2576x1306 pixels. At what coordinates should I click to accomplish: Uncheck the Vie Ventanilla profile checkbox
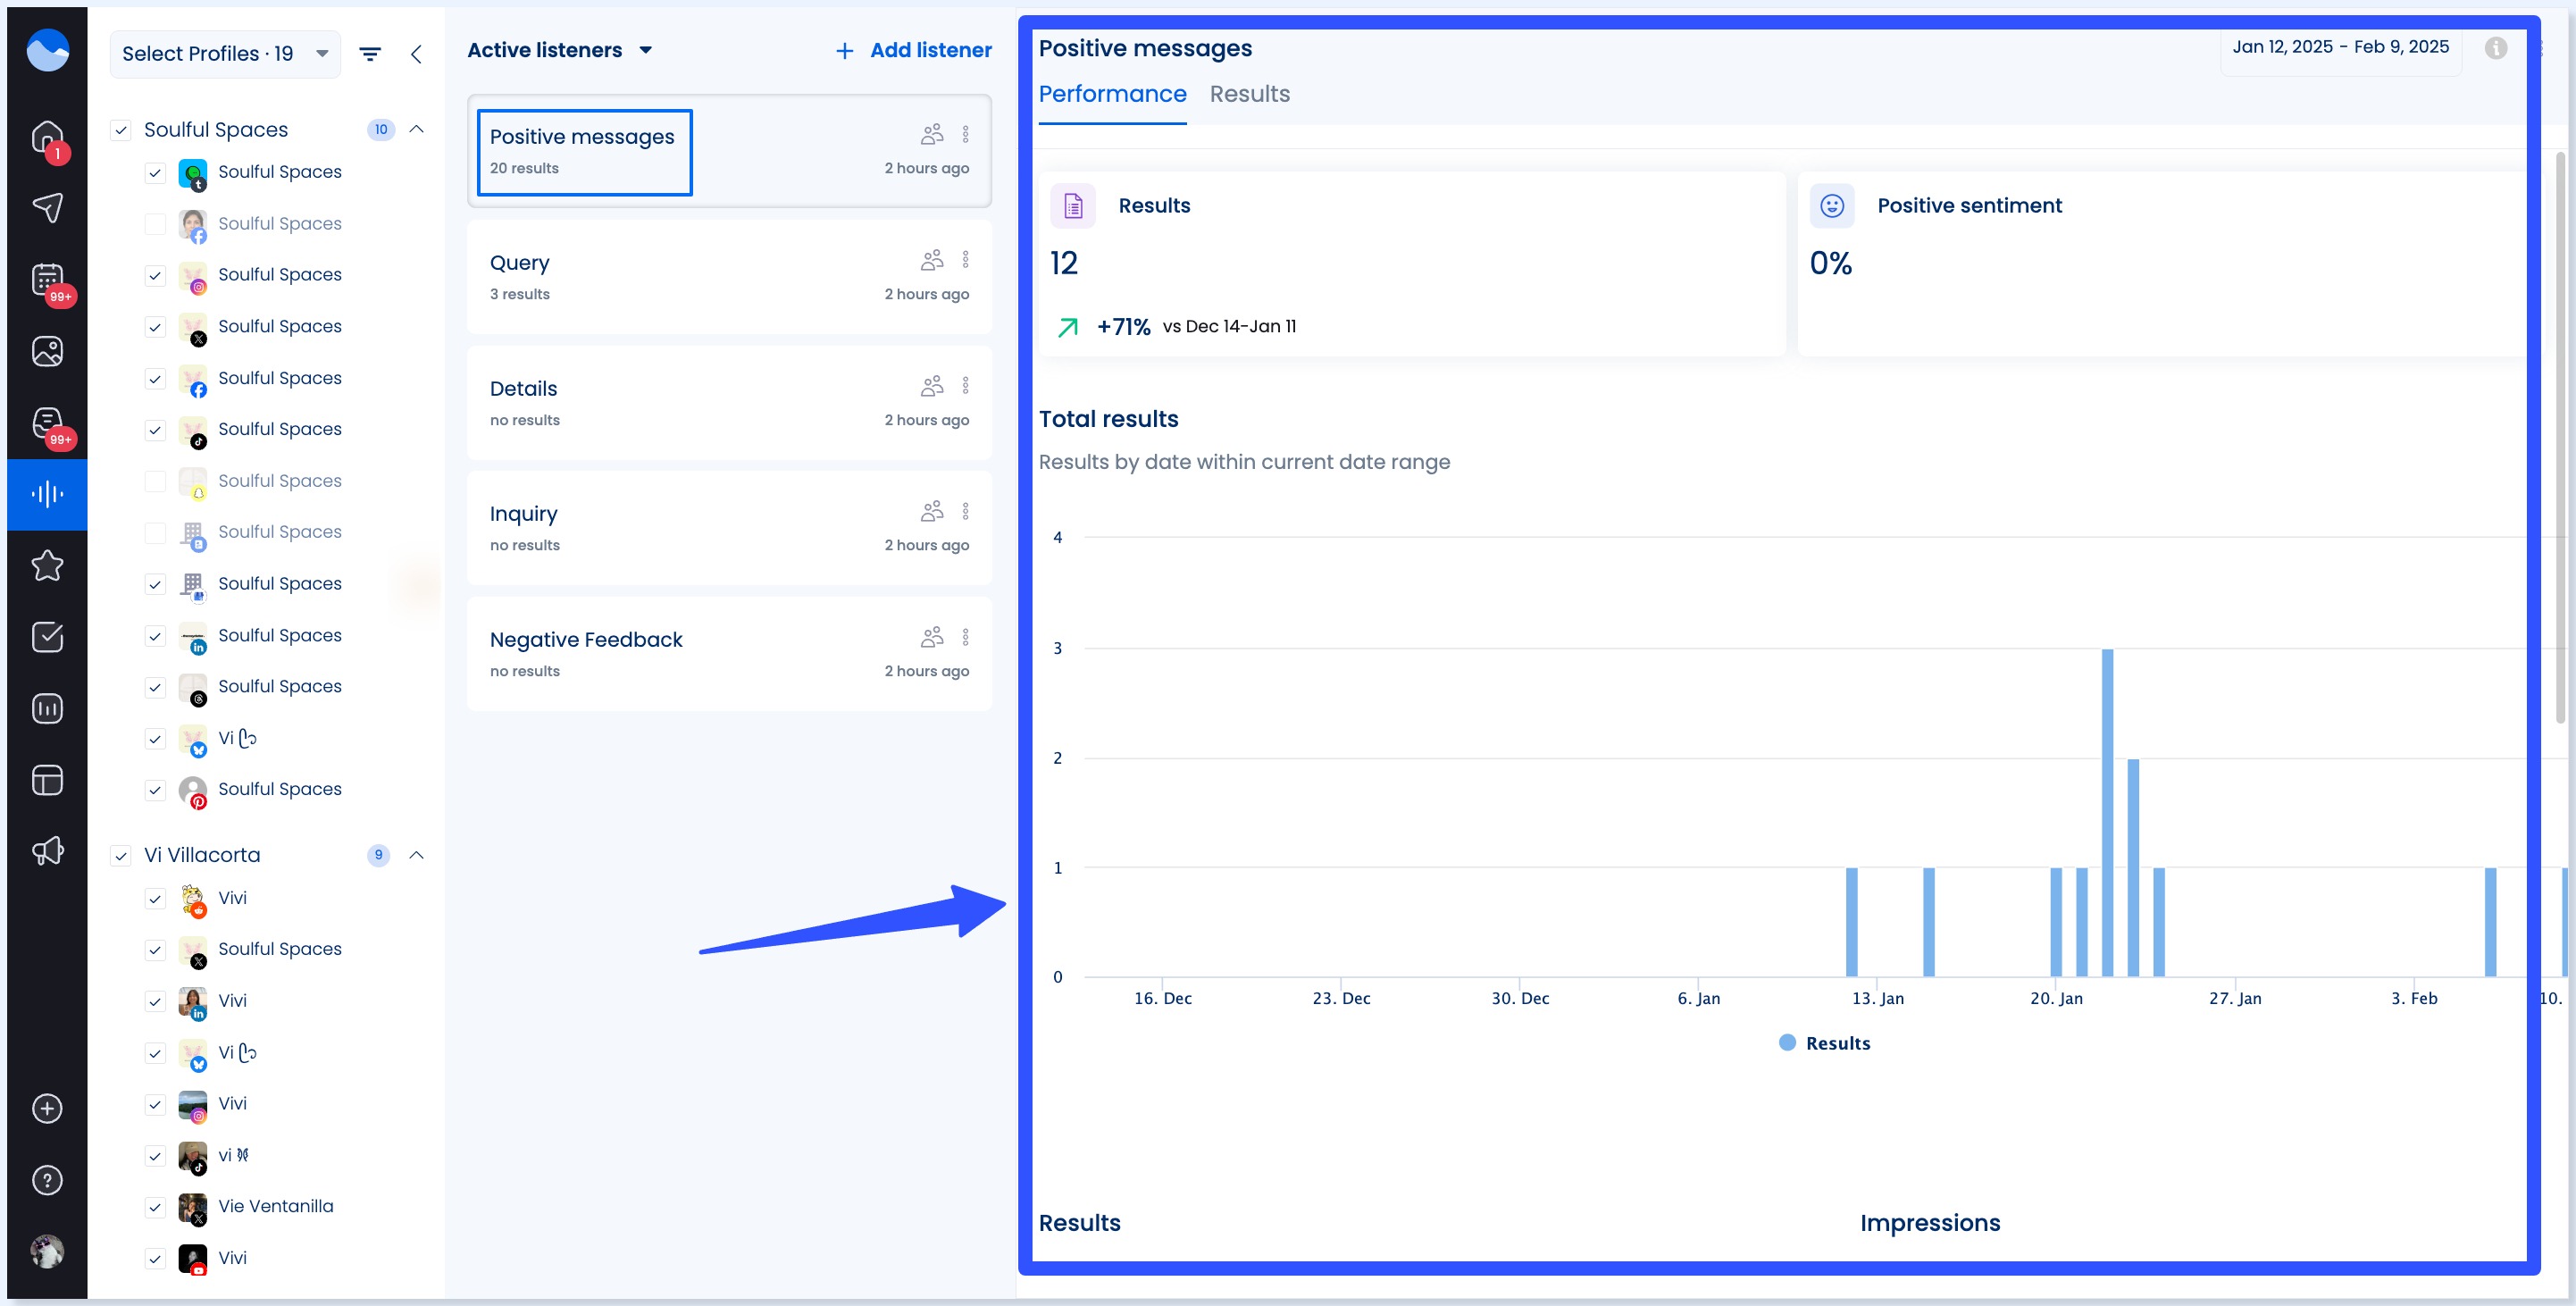(155, 1207)
